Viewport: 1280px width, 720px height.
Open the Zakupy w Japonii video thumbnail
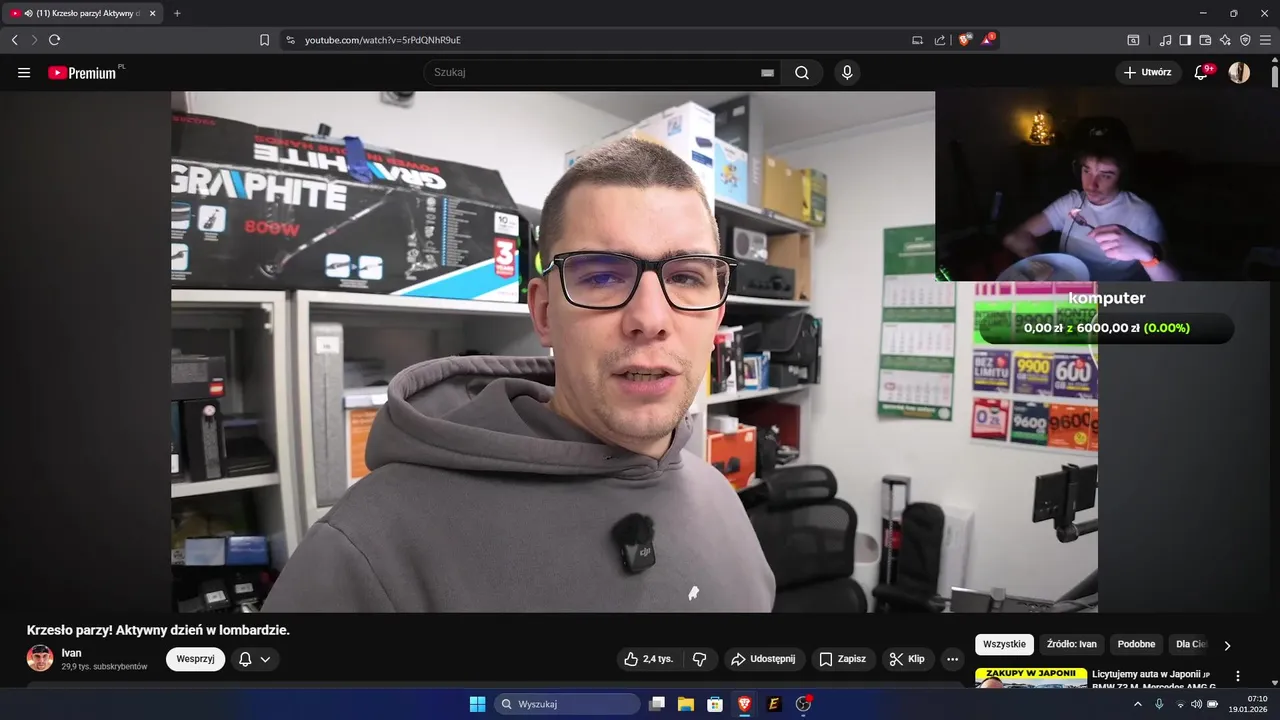[x=1030, y=678]
